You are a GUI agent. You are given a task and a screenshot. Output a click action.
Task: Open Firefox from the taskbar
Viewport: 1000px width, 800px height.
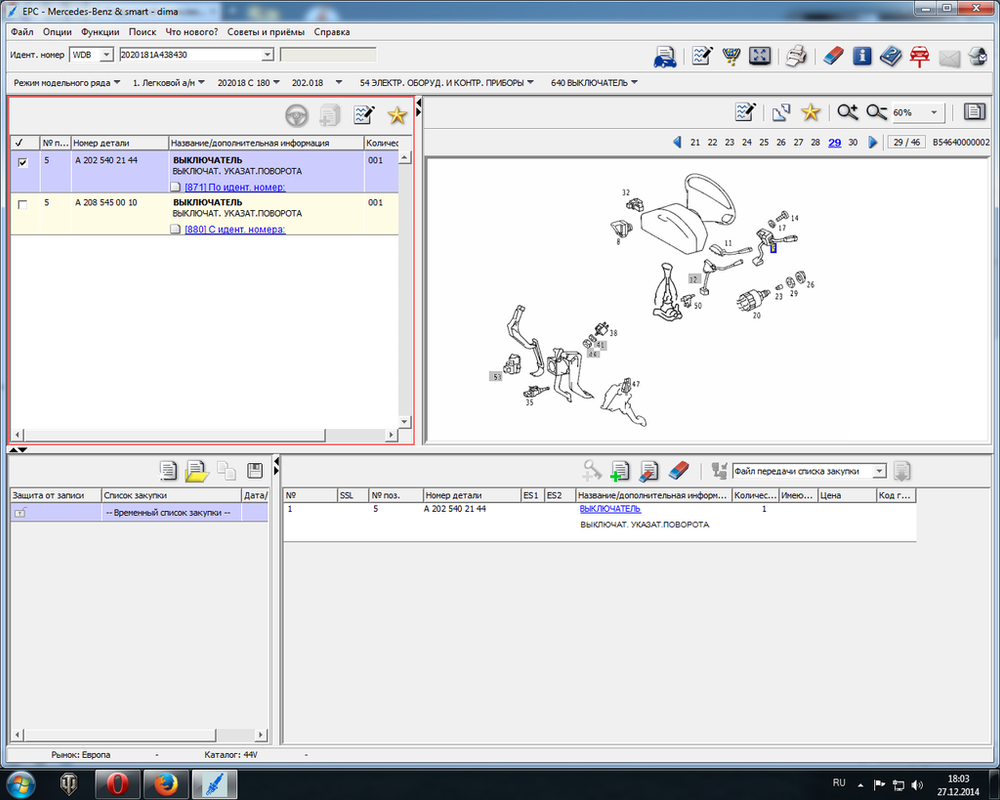tap(166, 784)
